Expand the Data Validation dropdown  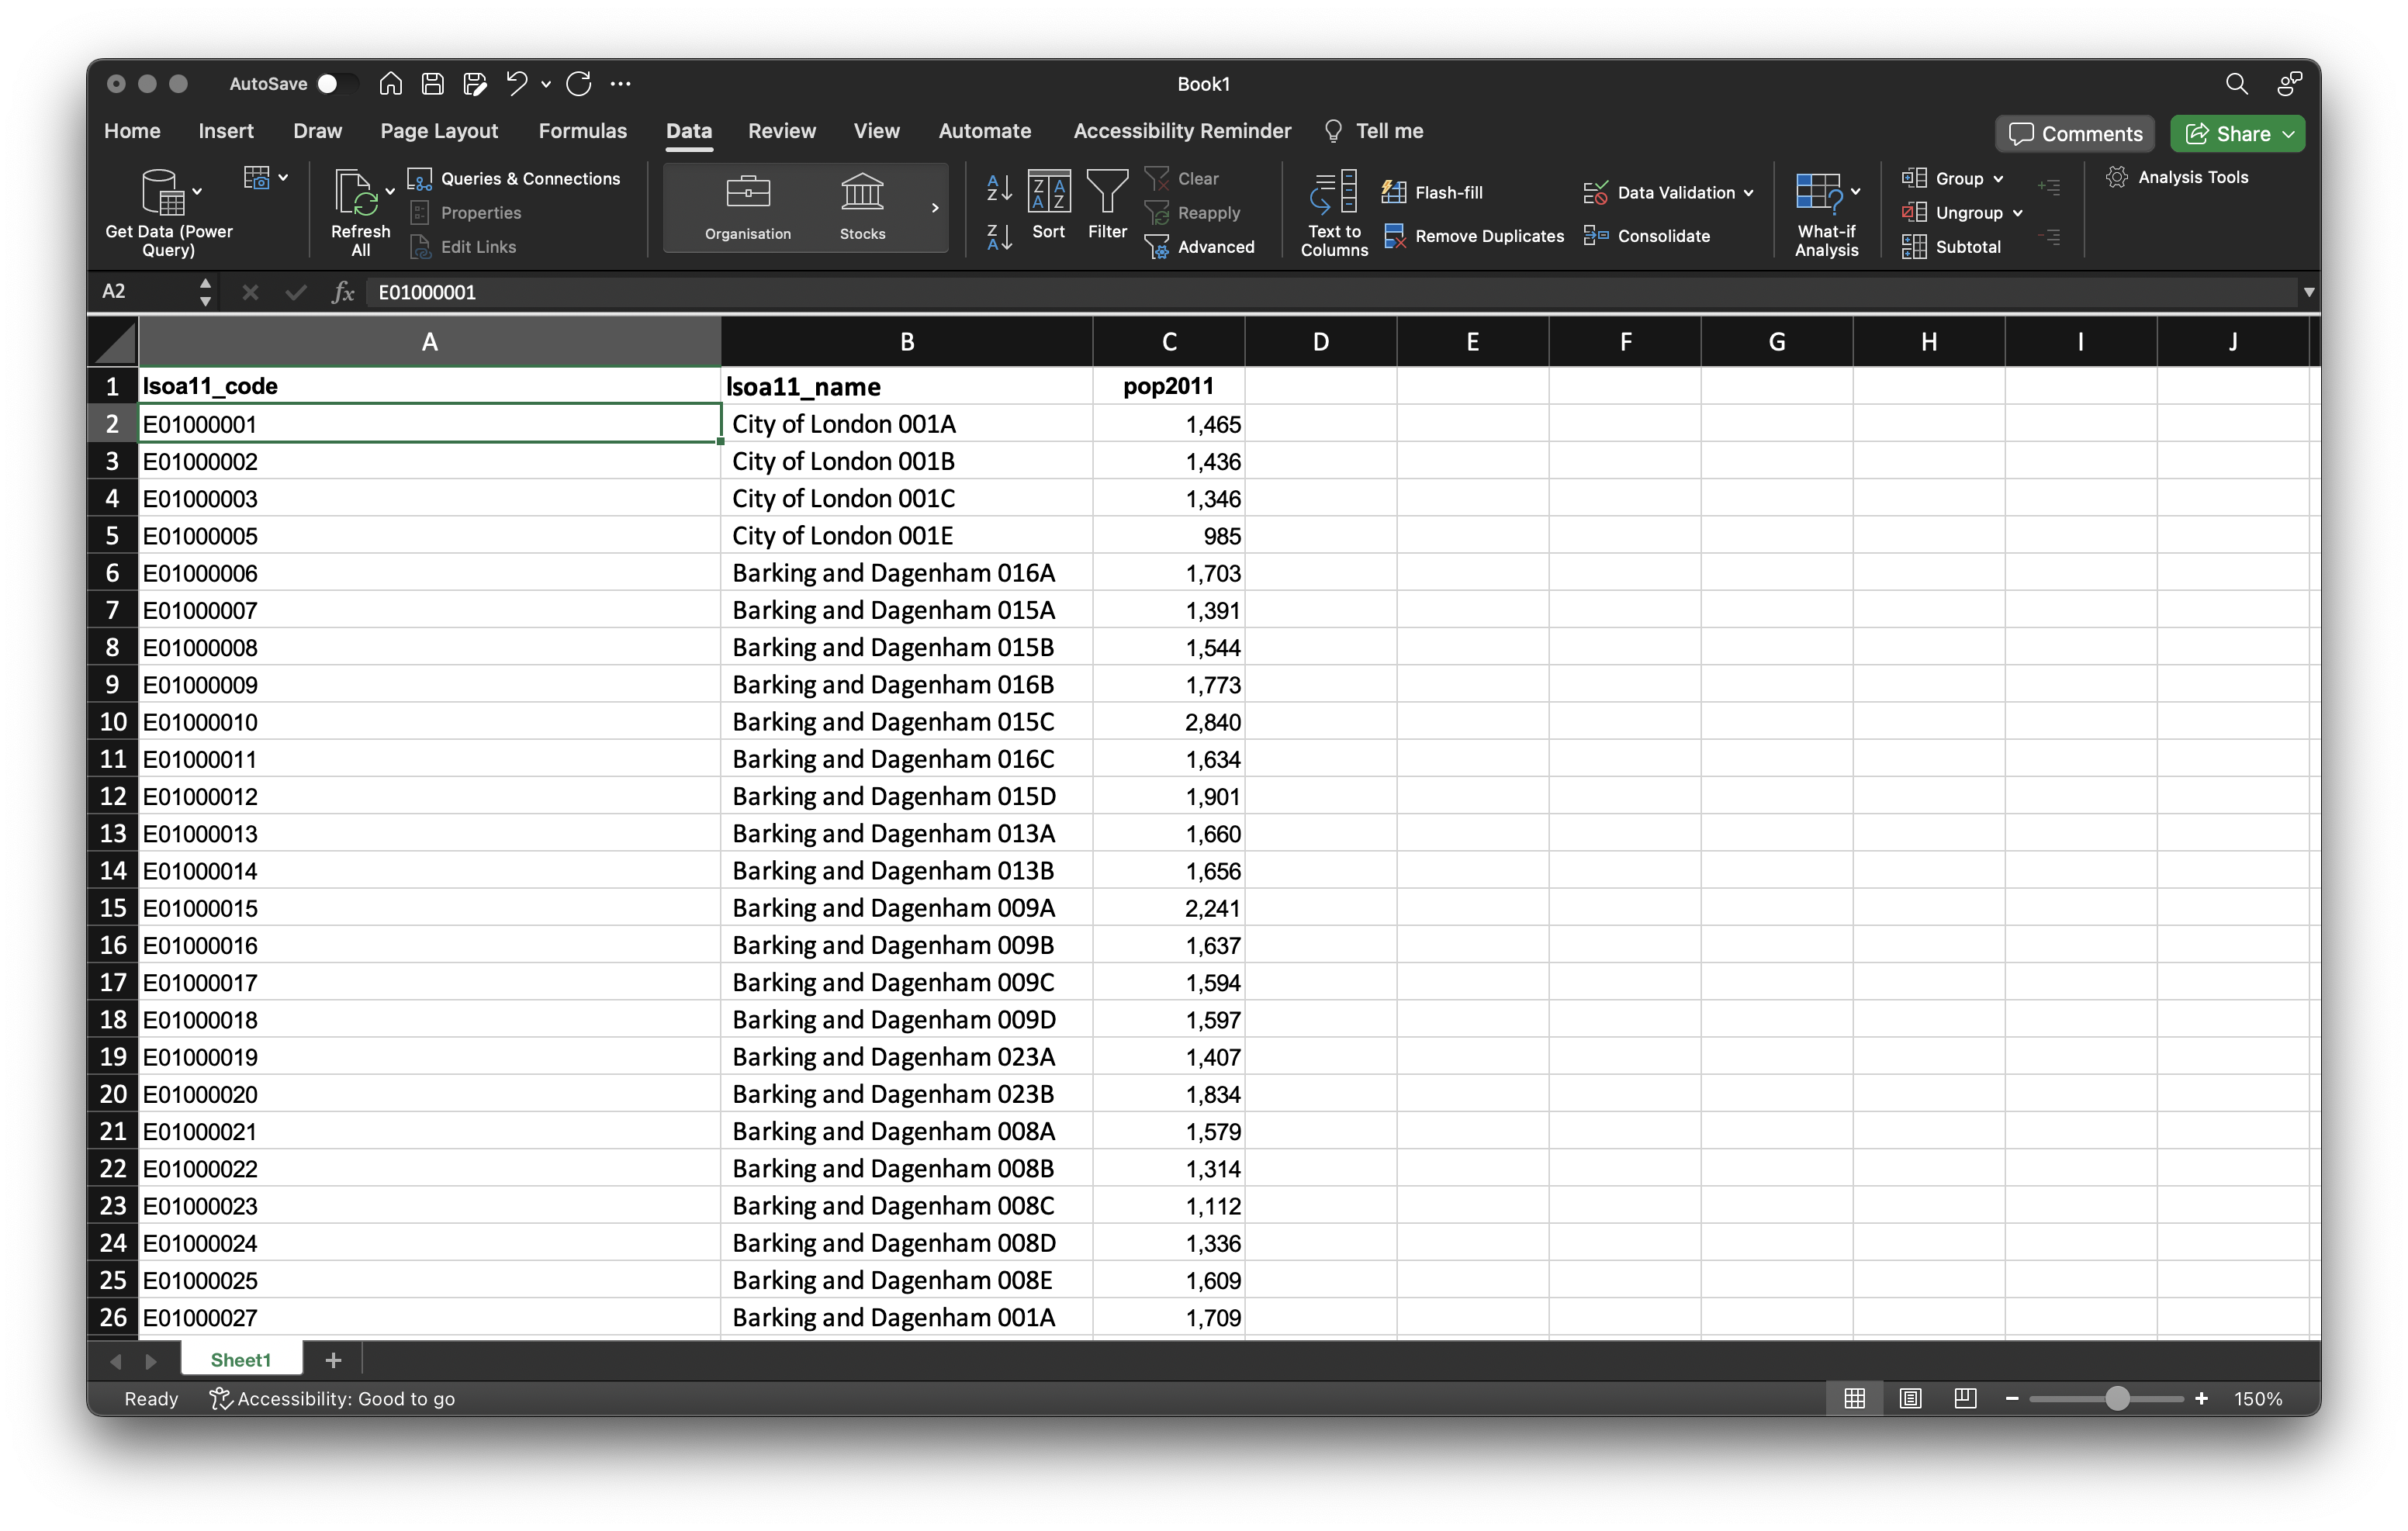click(1748, 192)
